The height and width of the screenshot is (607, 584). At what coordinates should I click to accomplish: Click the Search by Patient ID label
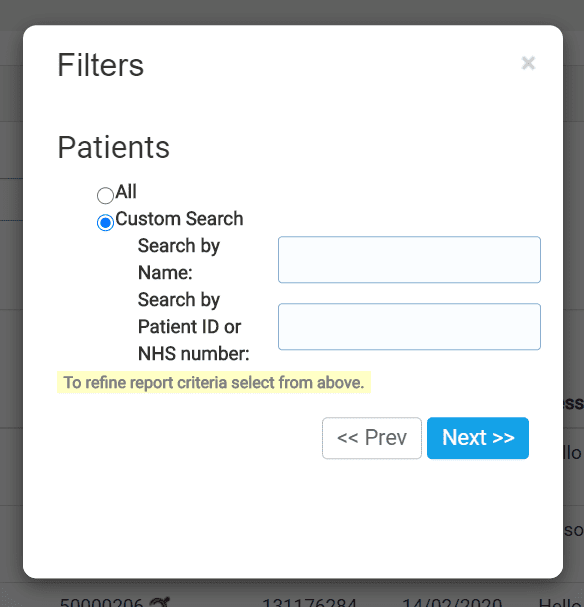[194, 326]
